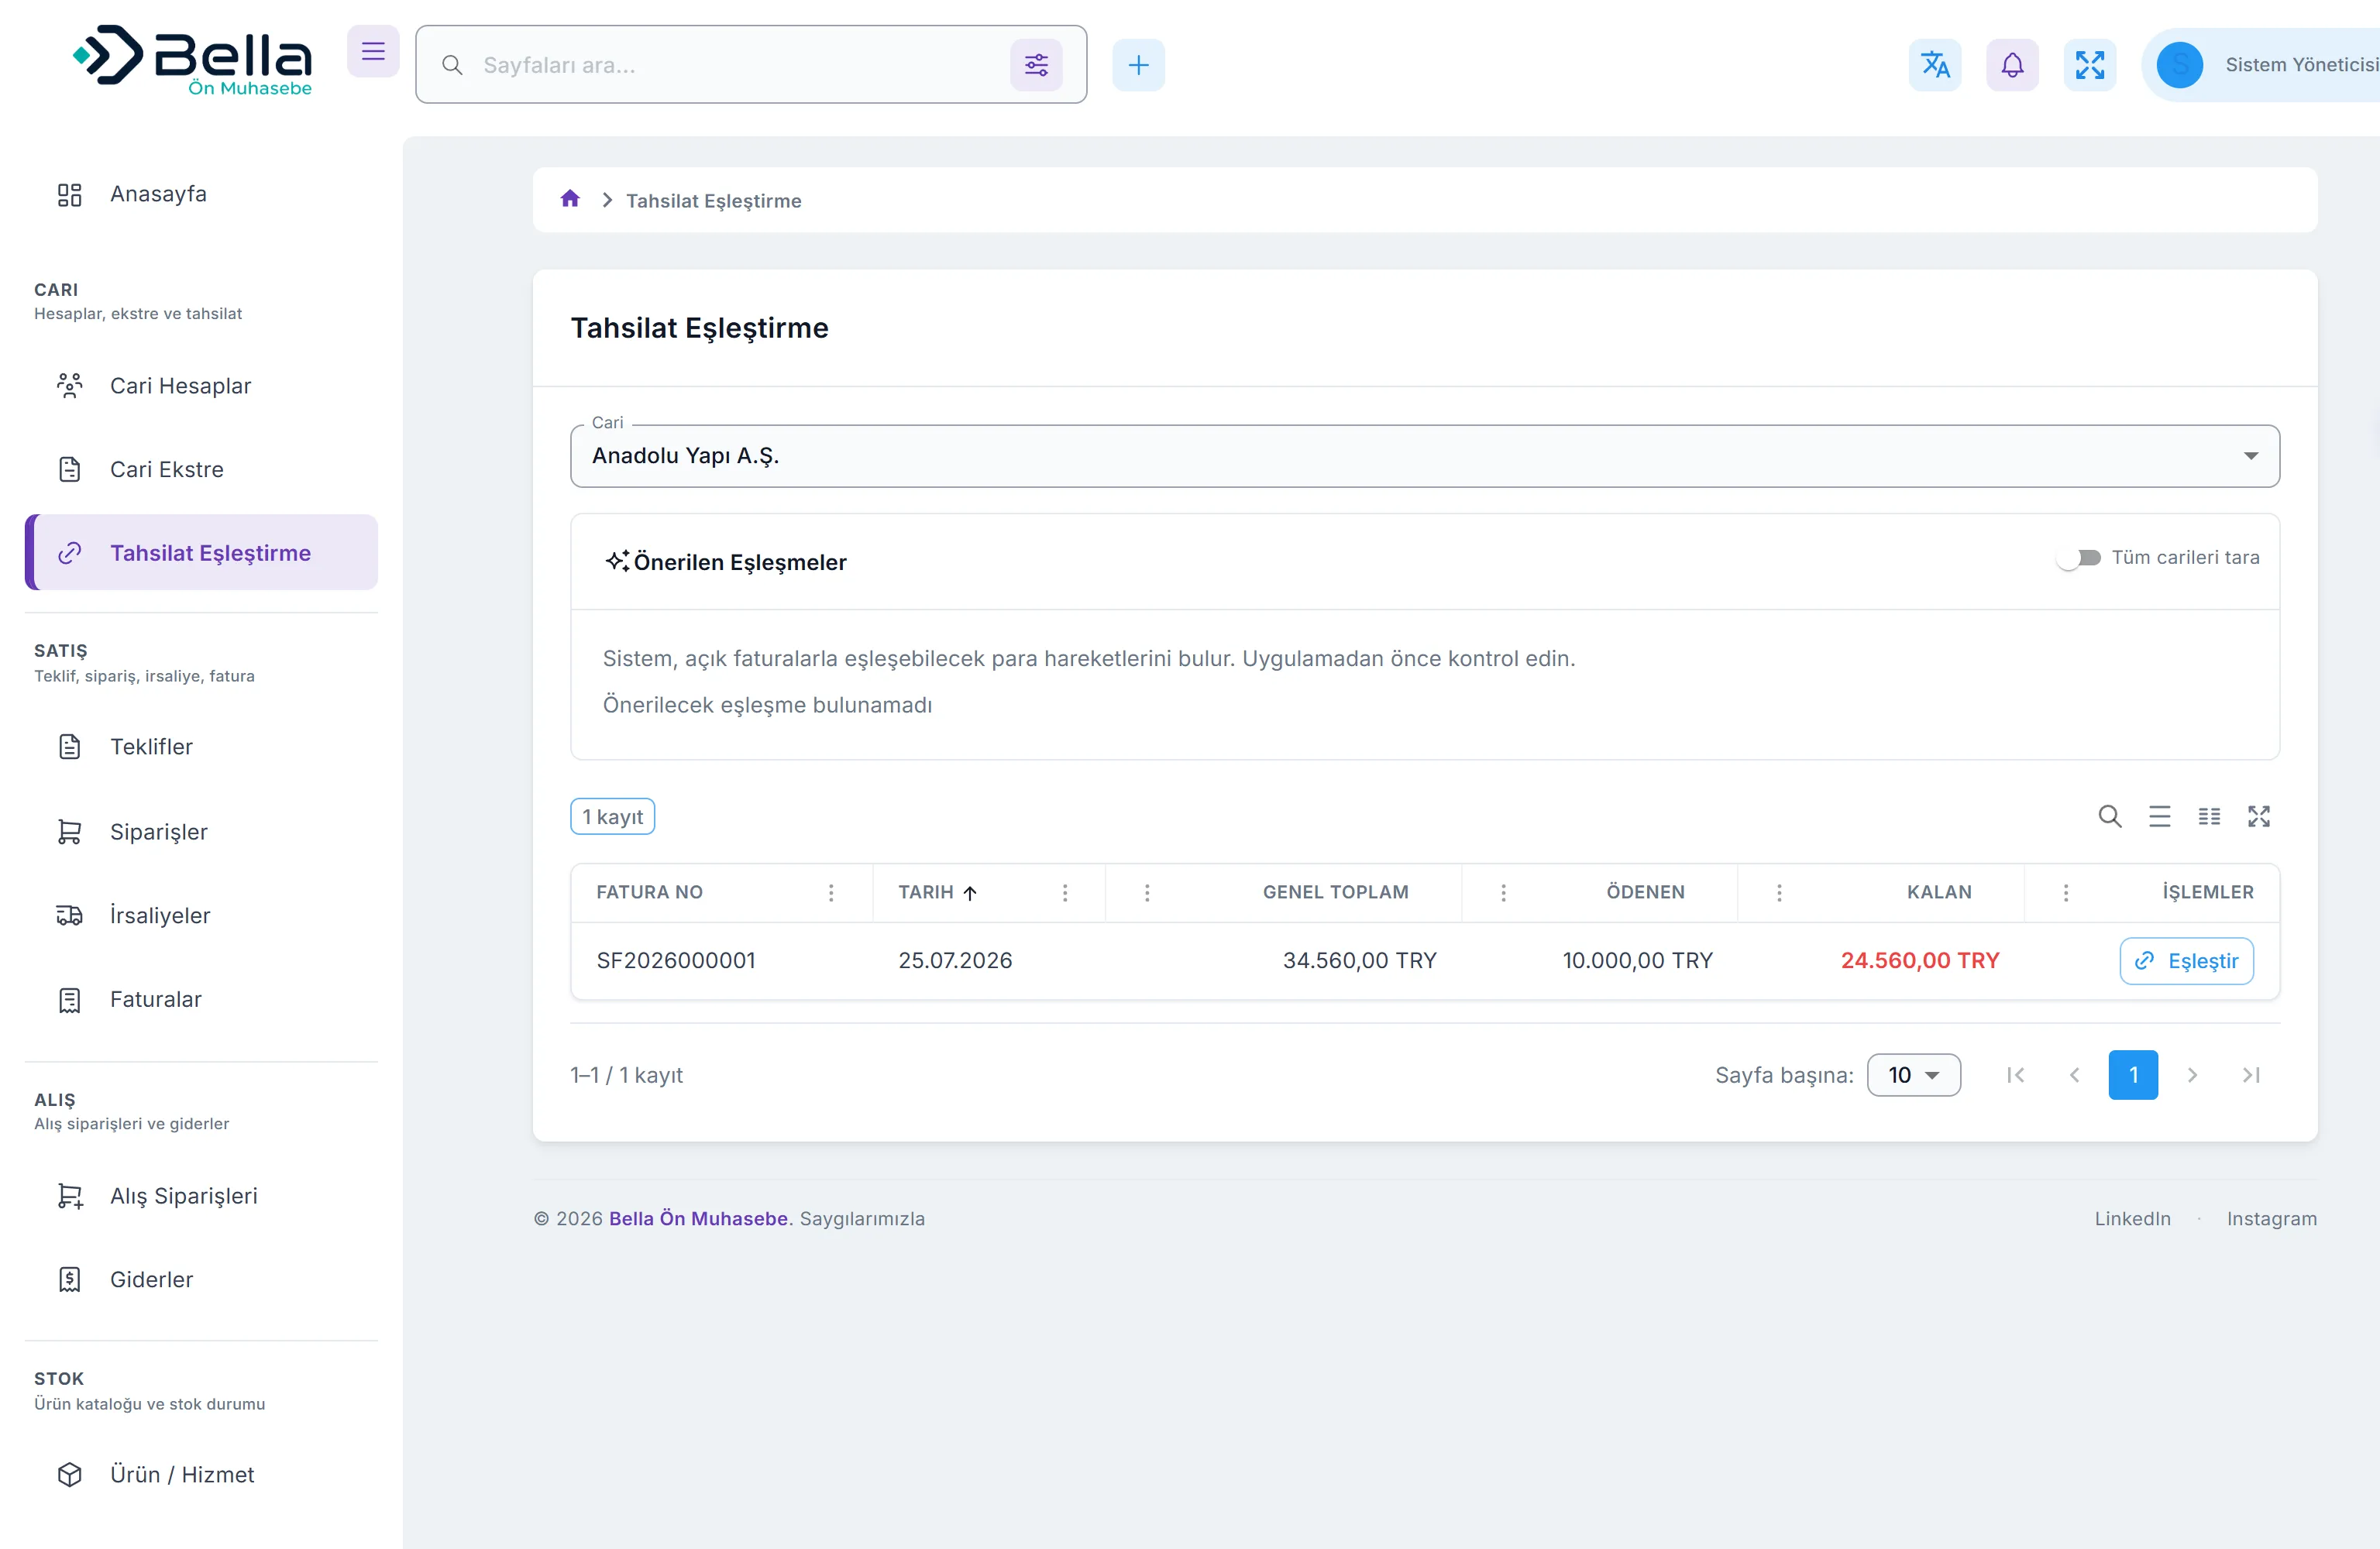Open the language translation icon
The image size is (2380, 1549).
tap(1935, 65)
